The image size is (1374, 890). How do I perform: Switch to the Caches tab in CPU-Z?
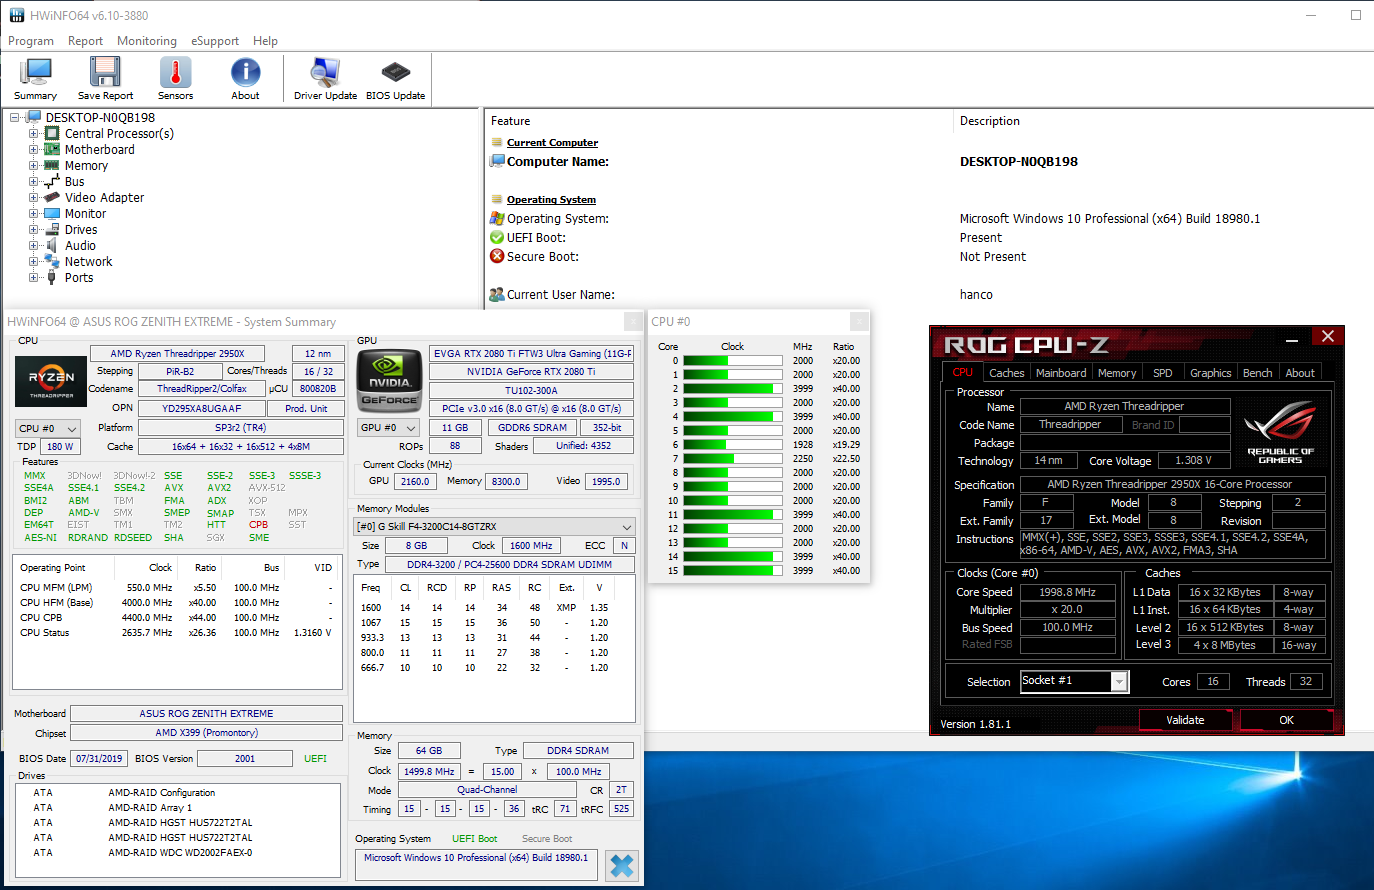(x=1006, y=373)
